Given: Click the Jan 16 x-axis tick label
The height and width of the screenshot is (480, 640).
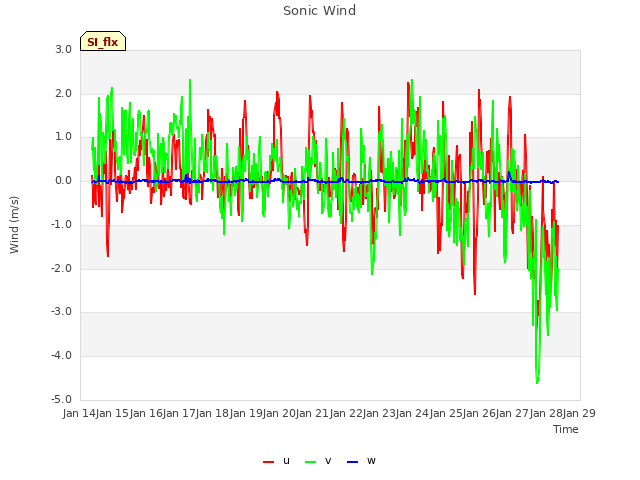Looking at the screenshot, I should (146, 413).
